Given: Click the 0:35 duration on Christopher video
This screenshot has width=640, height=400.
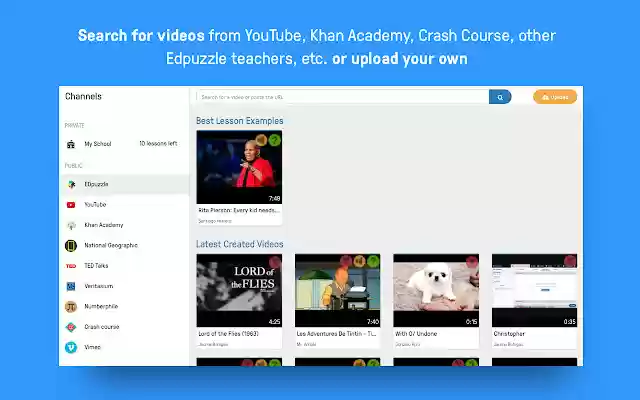Looking at the screenshot, I should [569, 322].
